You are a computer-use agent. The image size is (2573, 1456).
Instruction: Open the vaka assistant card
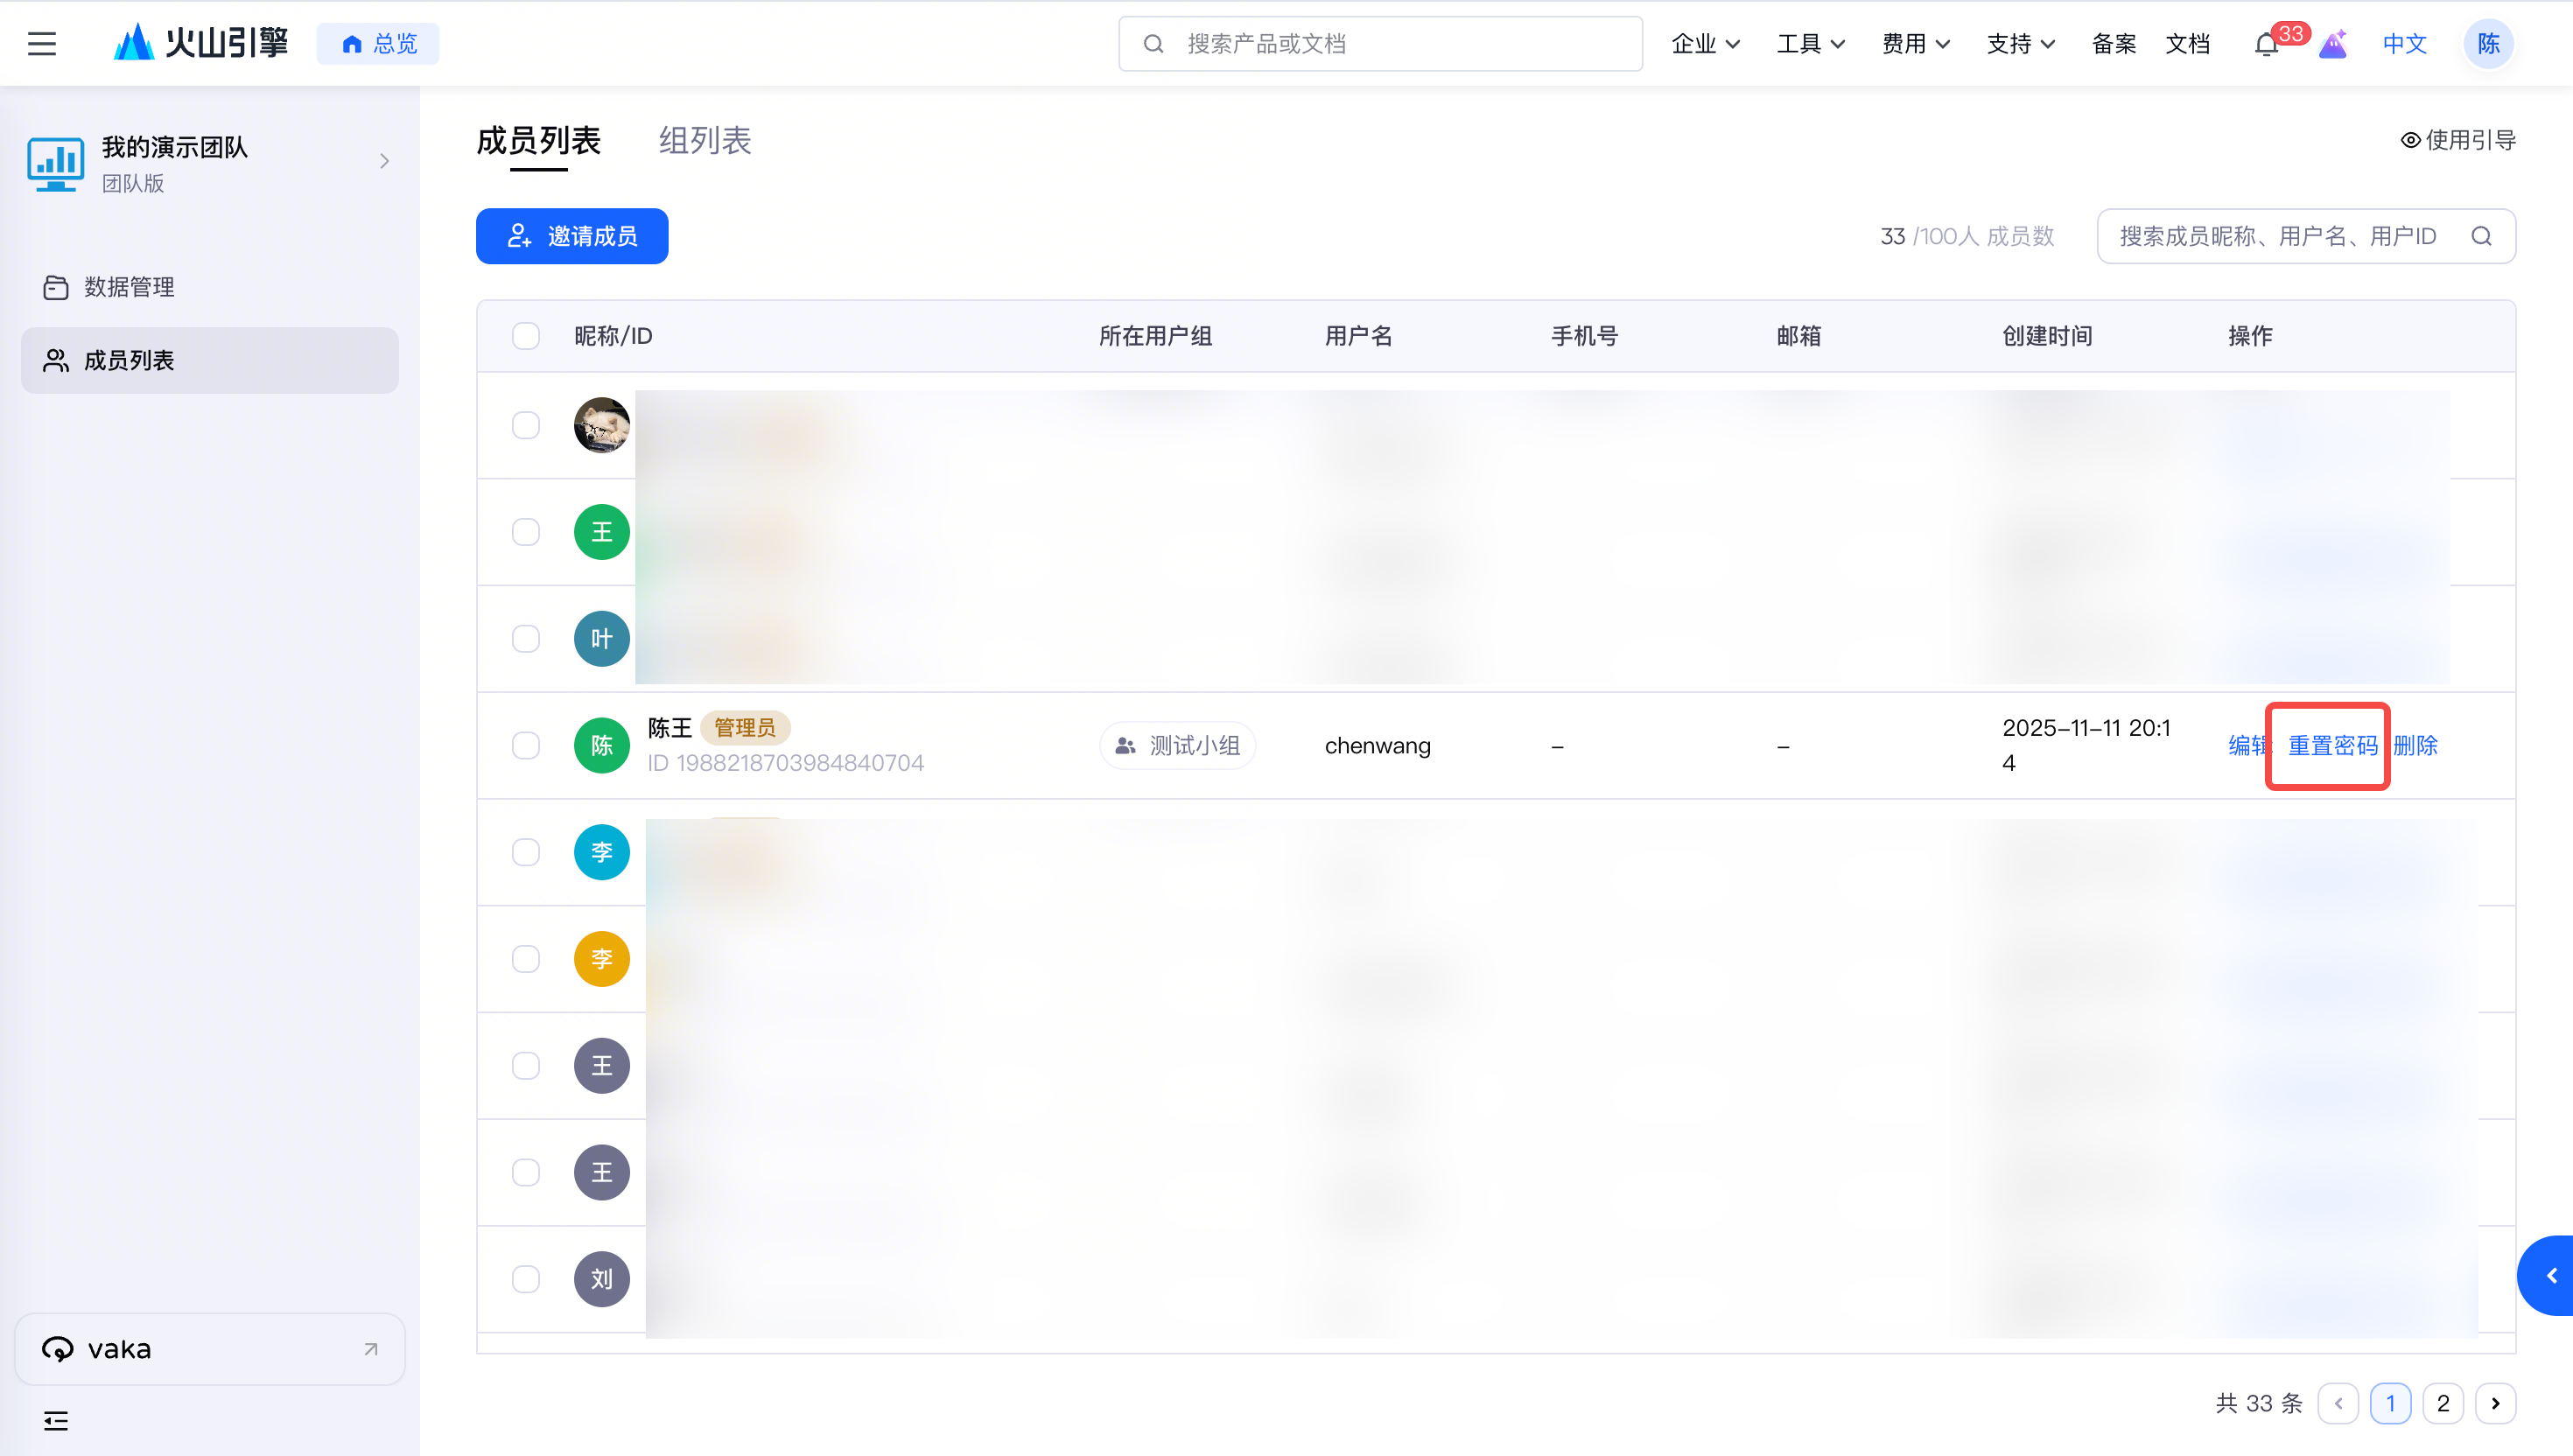210,1349
